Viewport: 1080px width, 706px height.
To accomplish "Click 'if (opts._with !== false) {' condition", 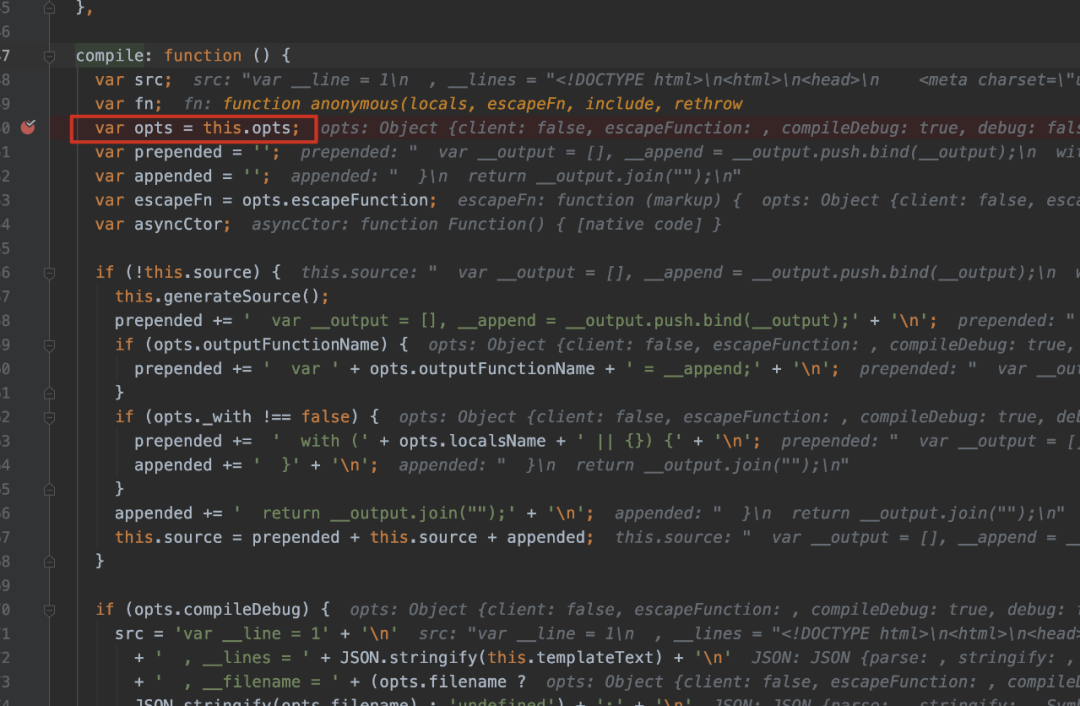I will (x=247, y=417).
